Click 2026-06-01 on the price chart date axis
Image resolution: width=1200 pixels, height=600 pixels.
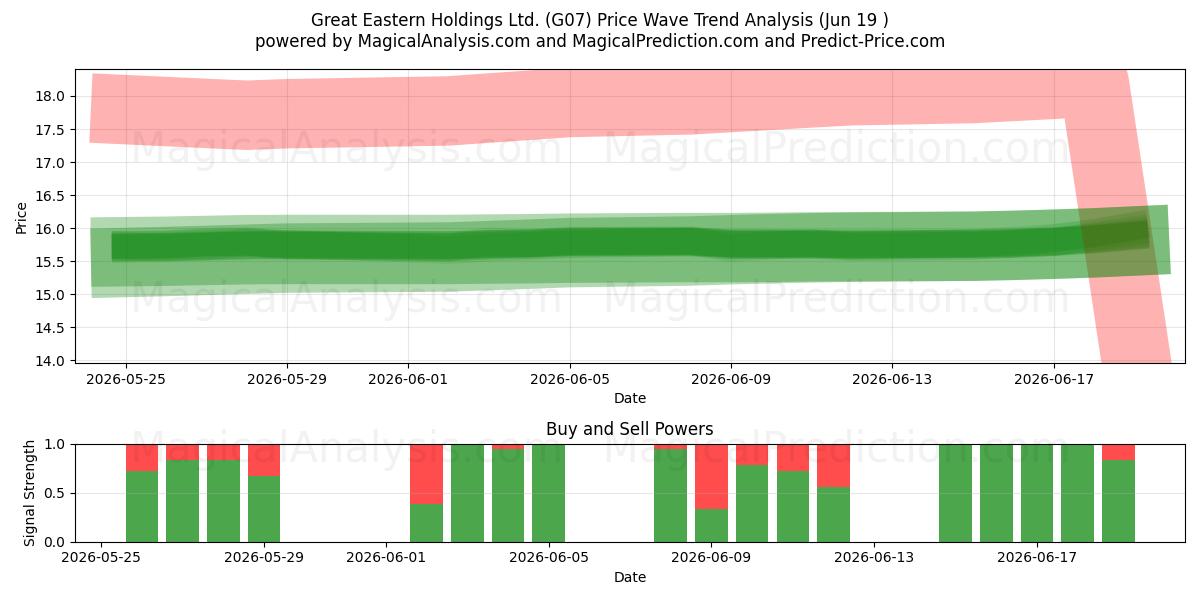408,380
